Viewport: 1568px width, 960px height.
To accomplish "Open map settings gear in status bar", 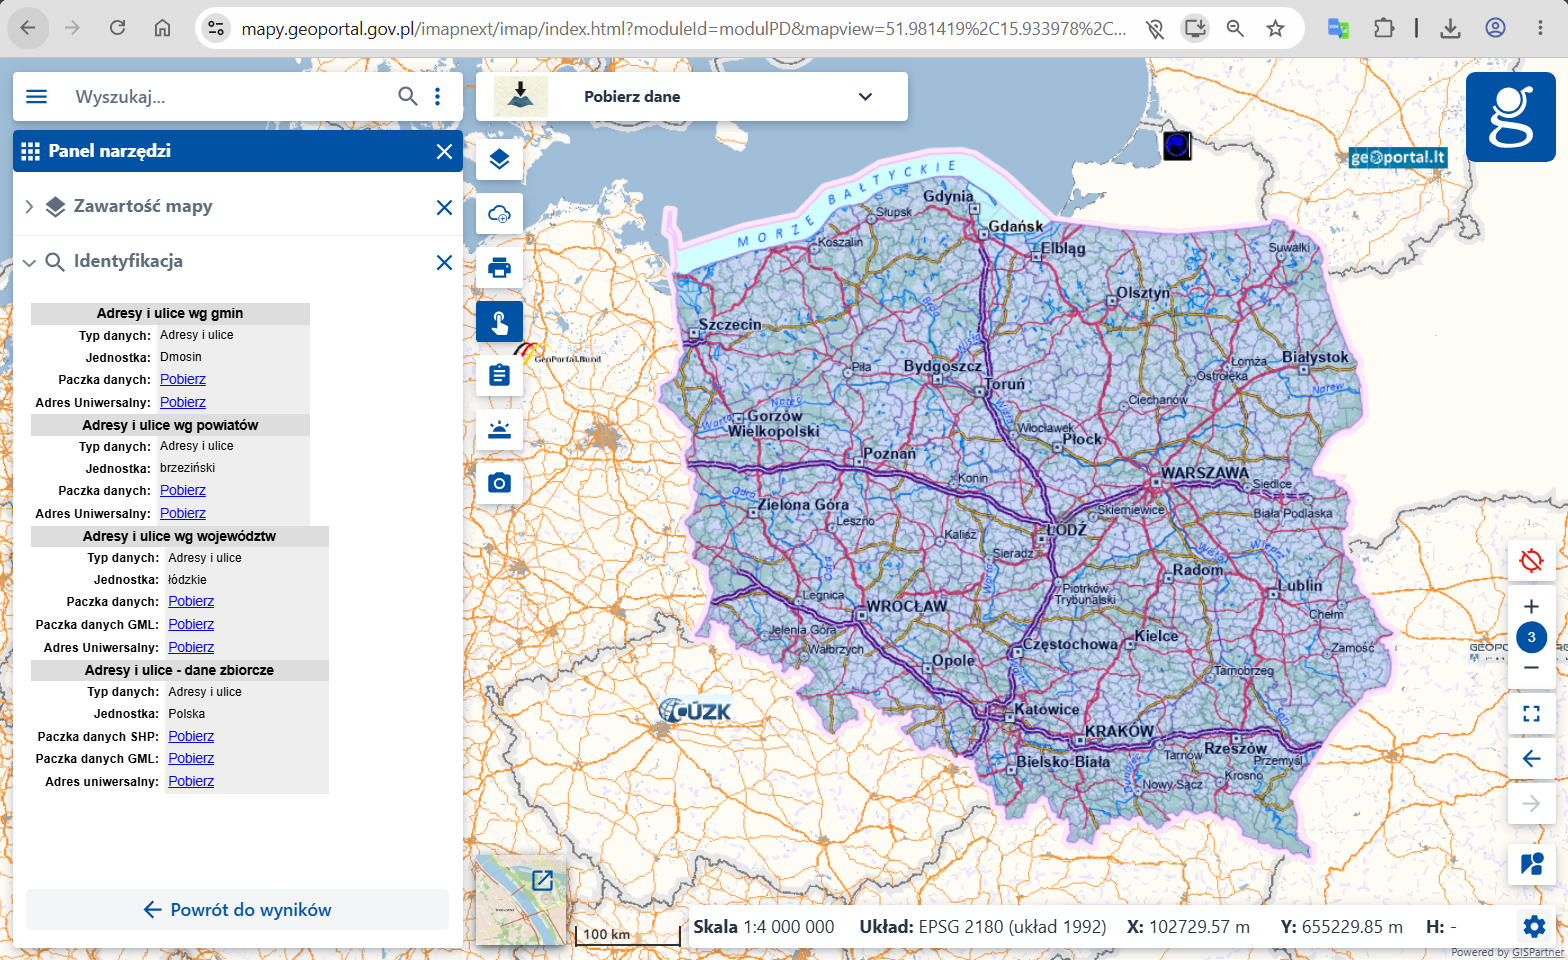I will [1534, 926].
